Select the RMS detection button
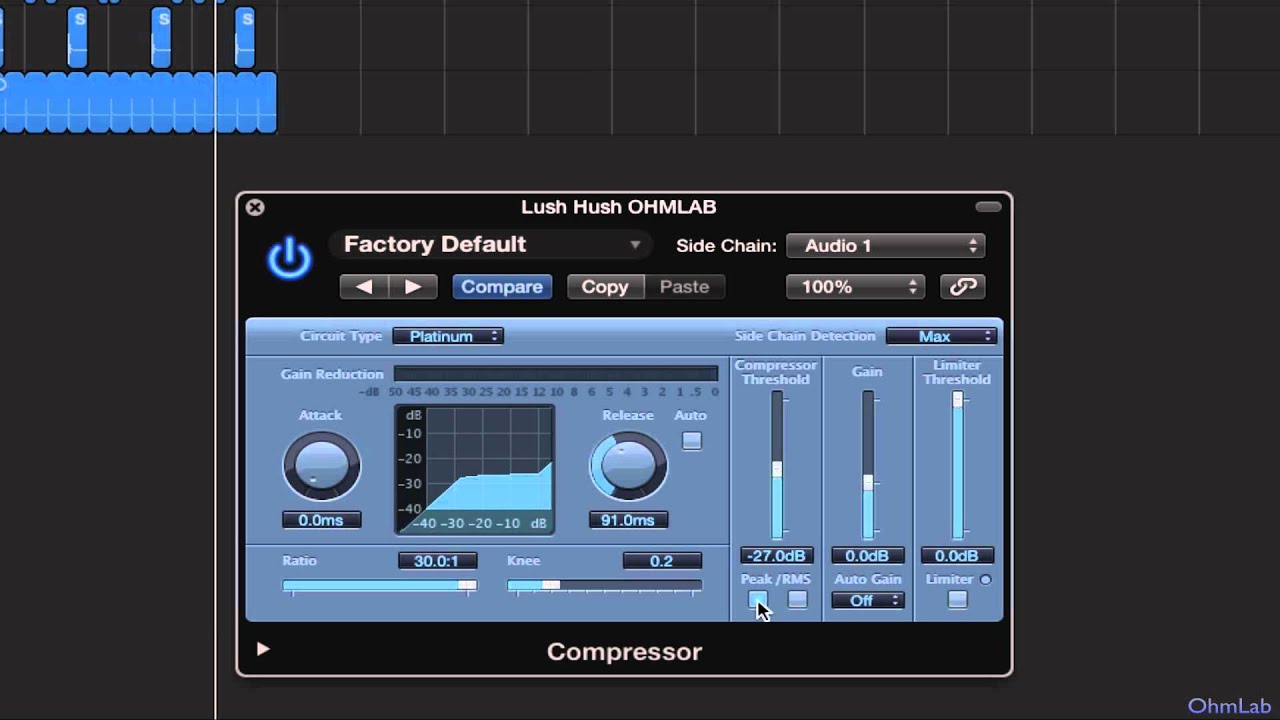This screenshot has height=720, width=1280. click(x=797, y=600)
